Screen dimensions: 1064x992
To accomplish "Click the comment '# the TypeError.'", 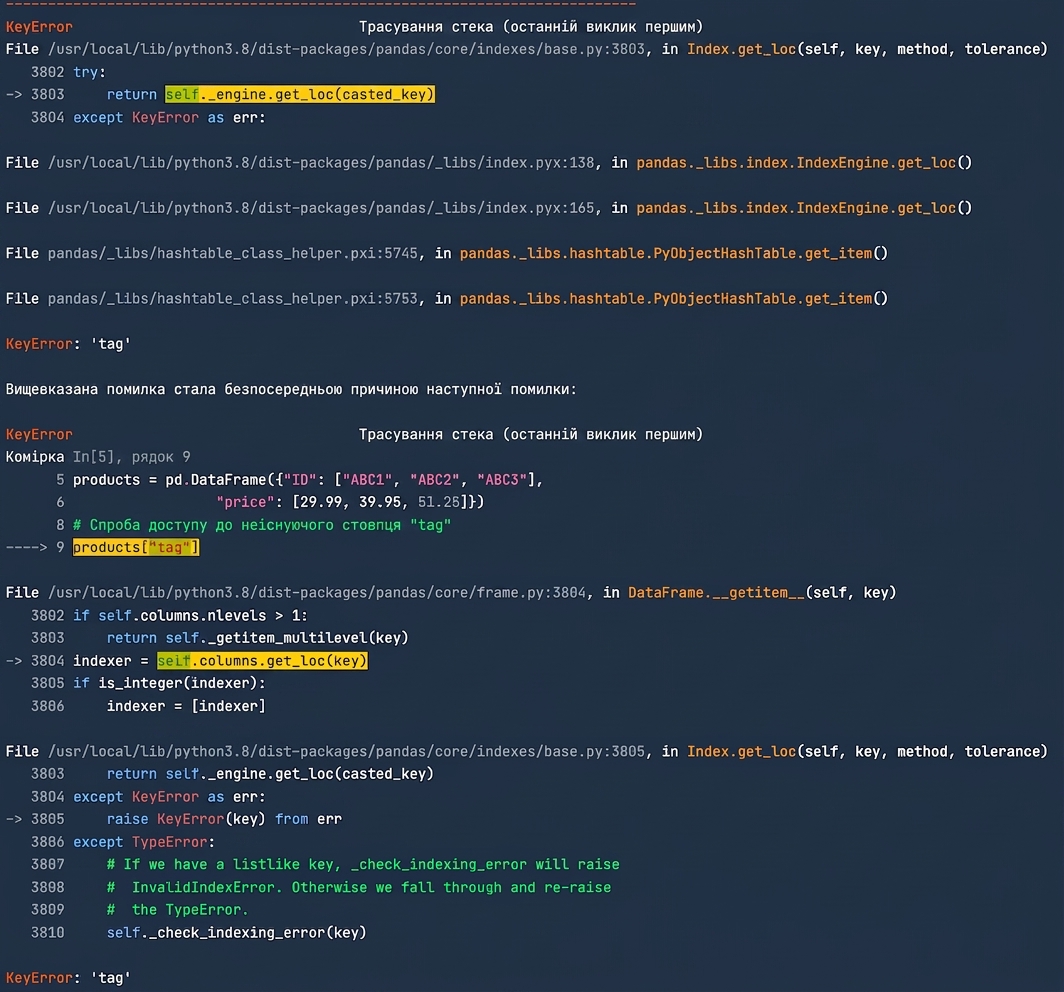I will [178, 910].
